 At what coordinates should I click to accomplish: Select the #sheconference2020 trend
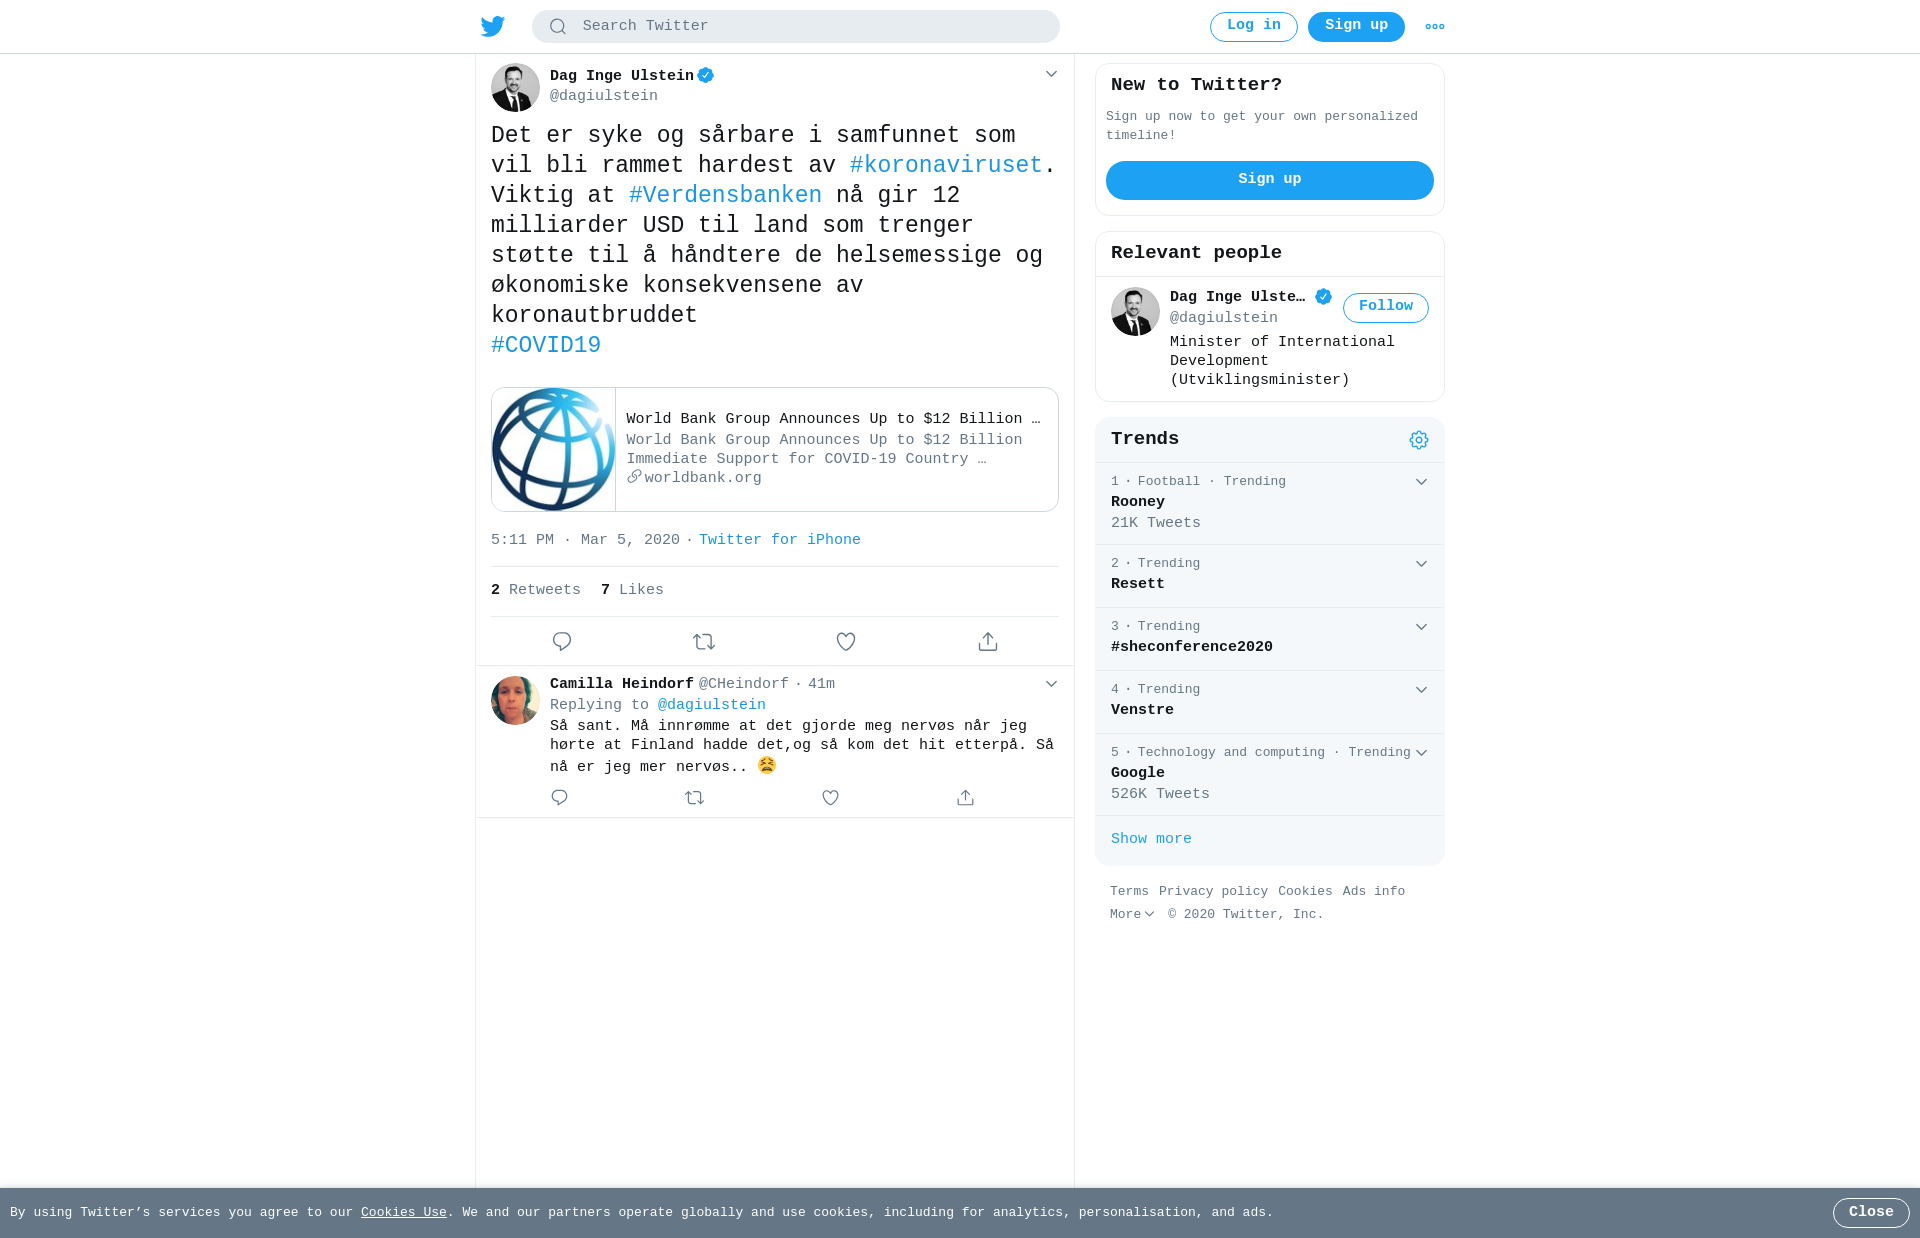click(1270, 639)
